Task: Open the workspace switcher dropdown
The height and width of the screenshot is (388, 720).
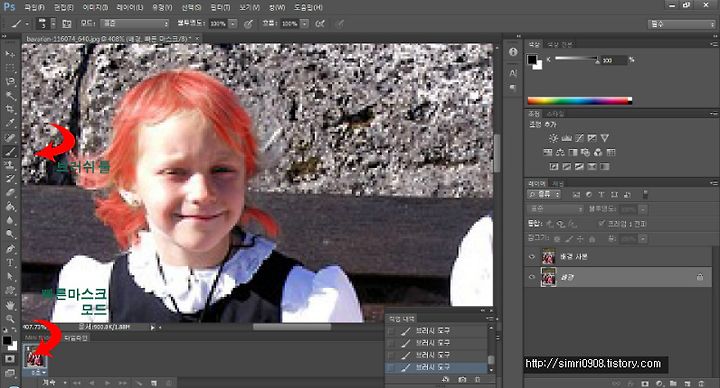Action: [681, 24]
